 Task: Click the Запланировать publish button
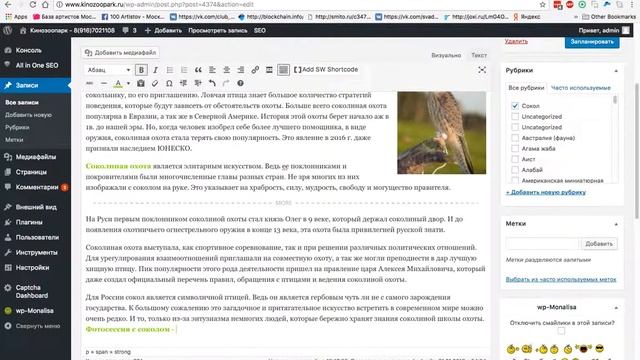[x=592, y=42]
